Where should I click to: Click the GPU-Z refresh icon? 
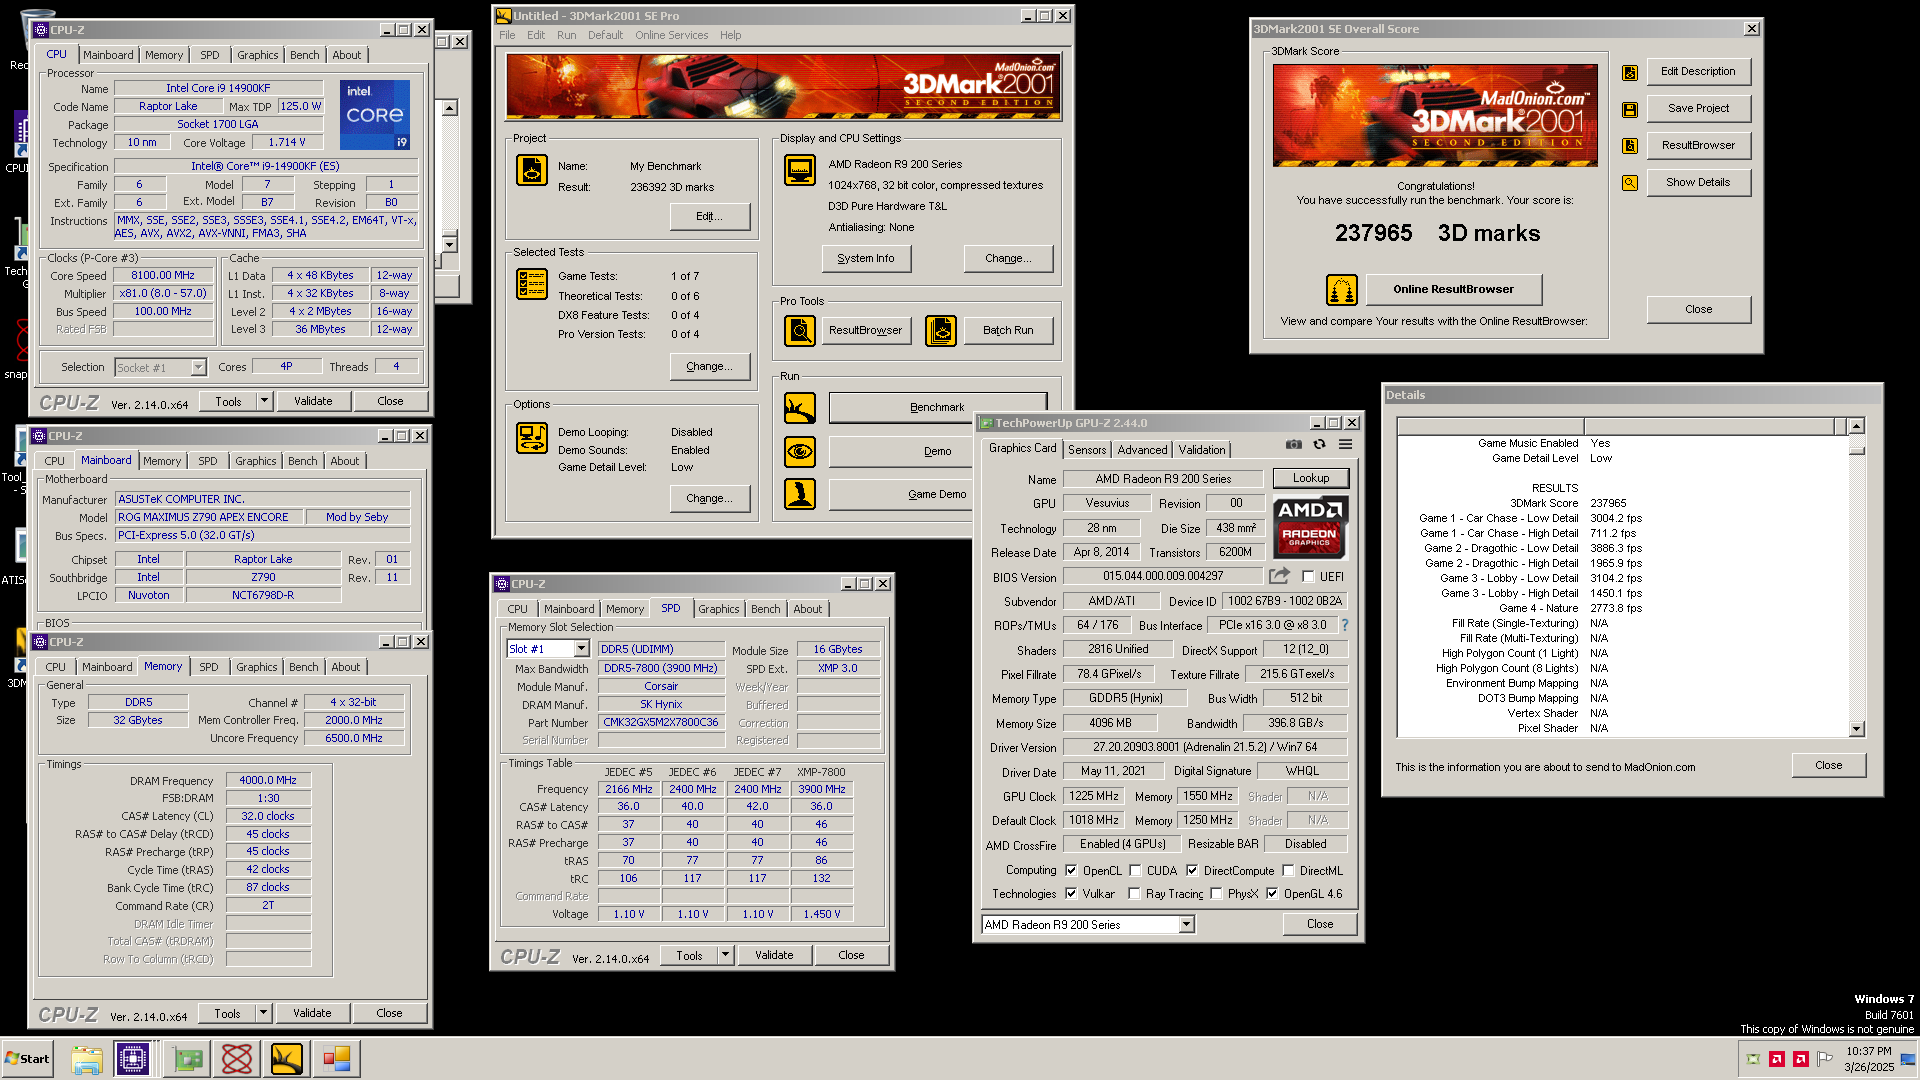tap(1319, 444)
